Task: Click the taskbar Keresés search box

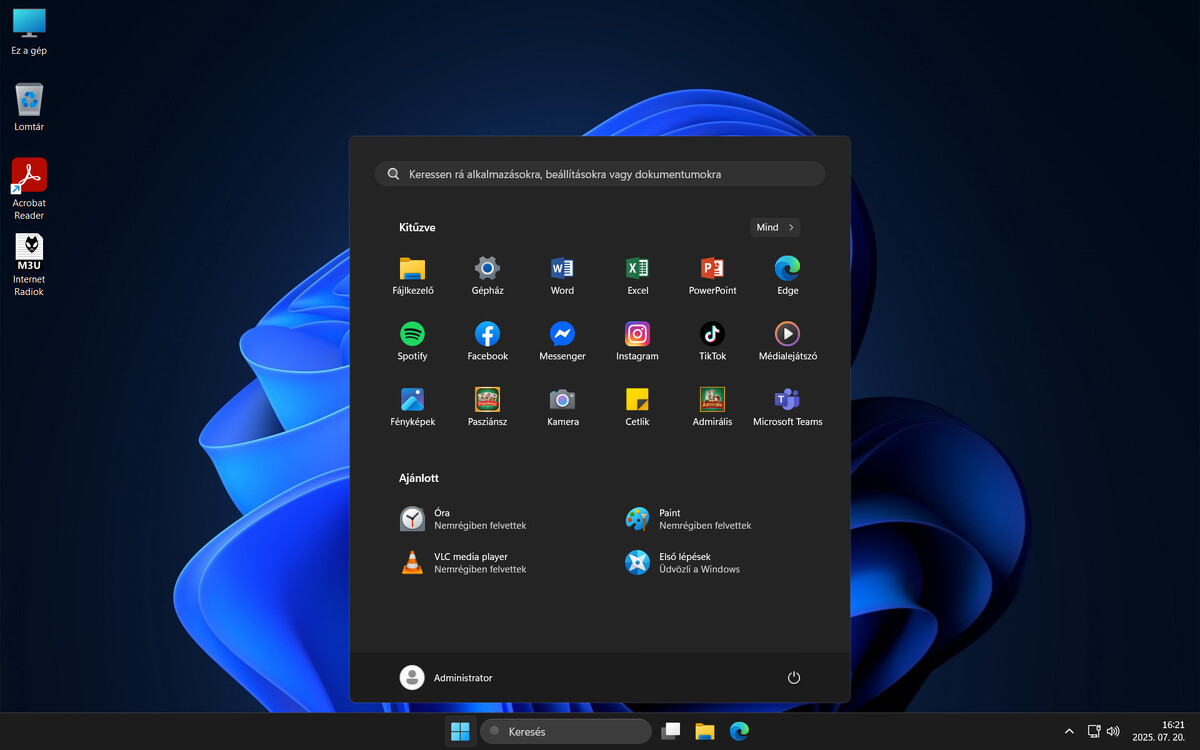Action: click(566, 731)
